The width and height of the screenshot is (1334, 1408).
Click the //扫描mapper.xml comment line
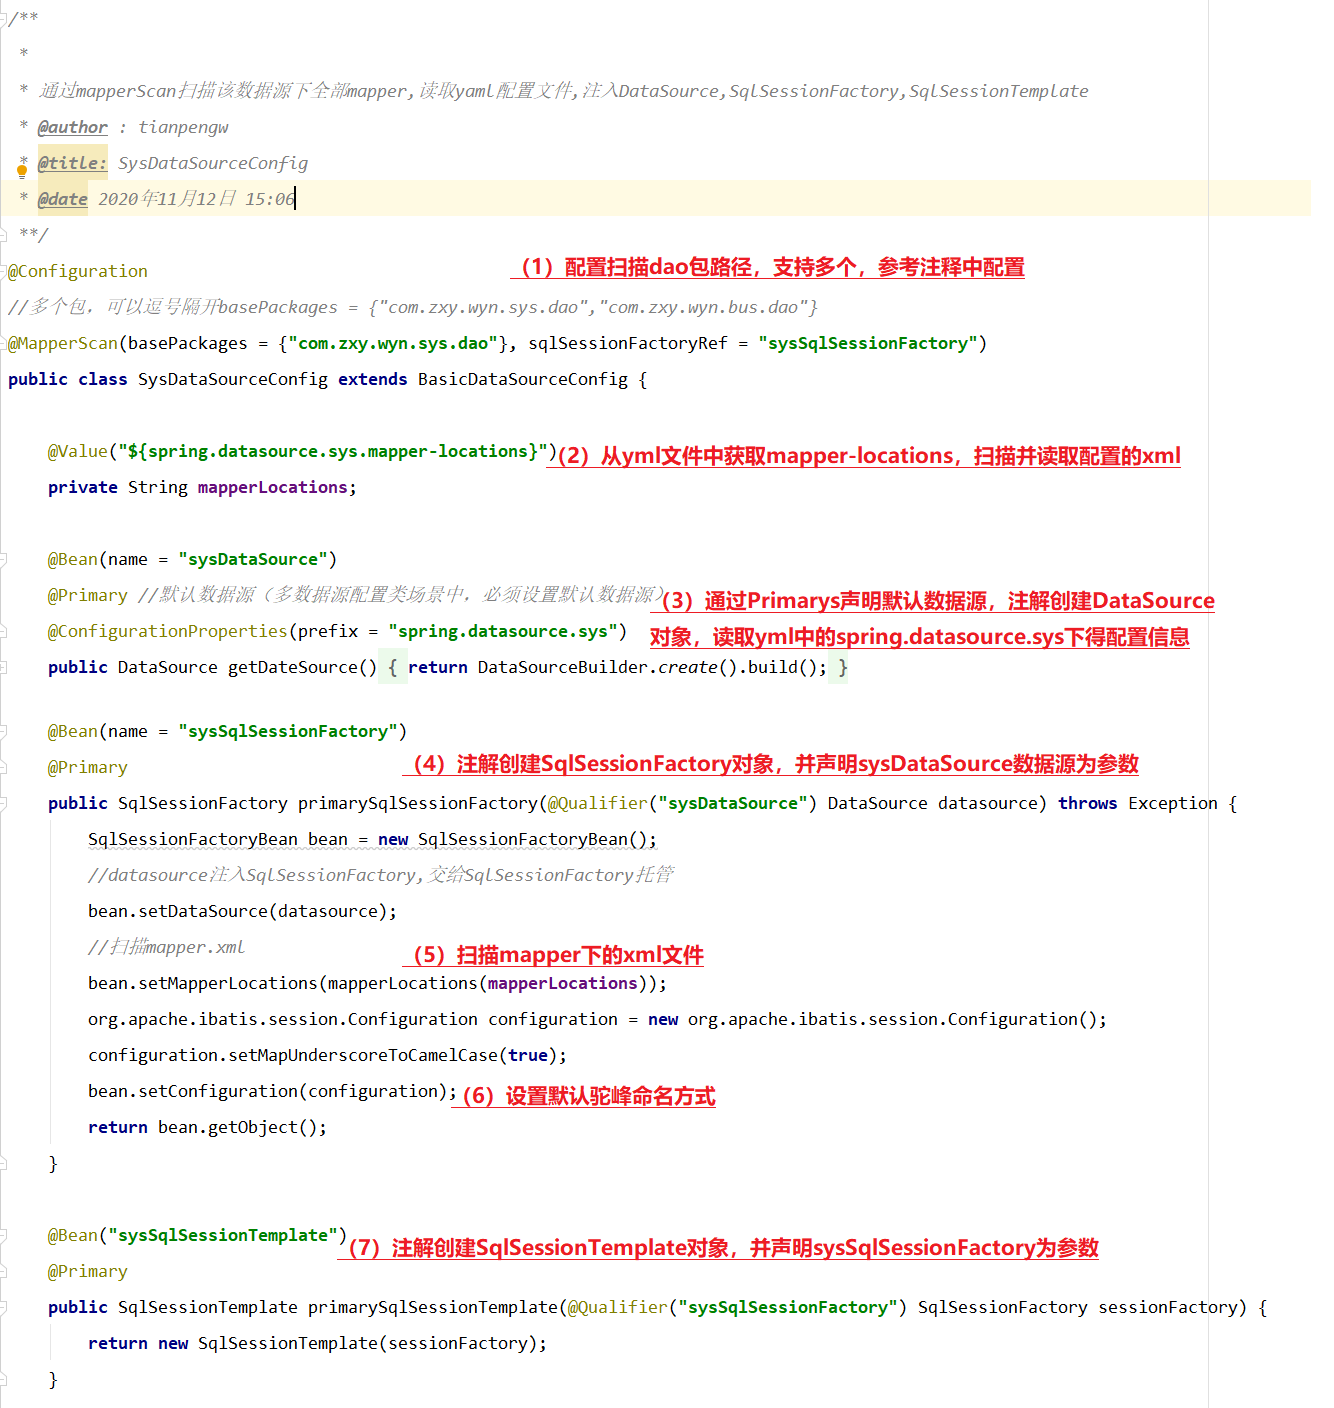[x=166, y=947]
